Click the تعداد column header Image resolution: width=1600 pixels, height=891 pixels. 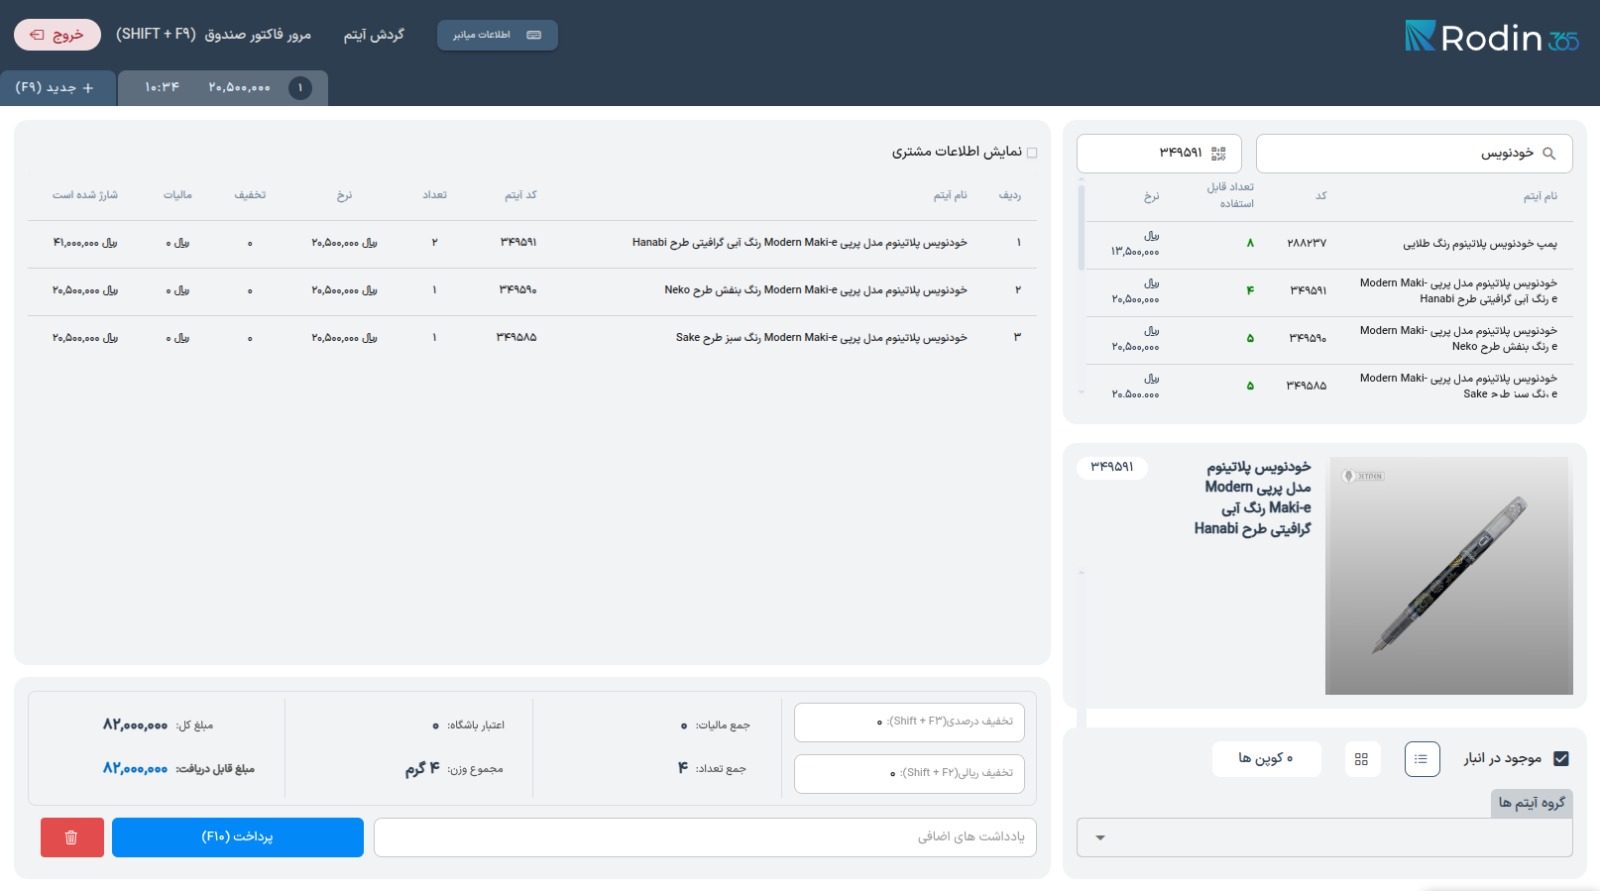click(434, 196)
